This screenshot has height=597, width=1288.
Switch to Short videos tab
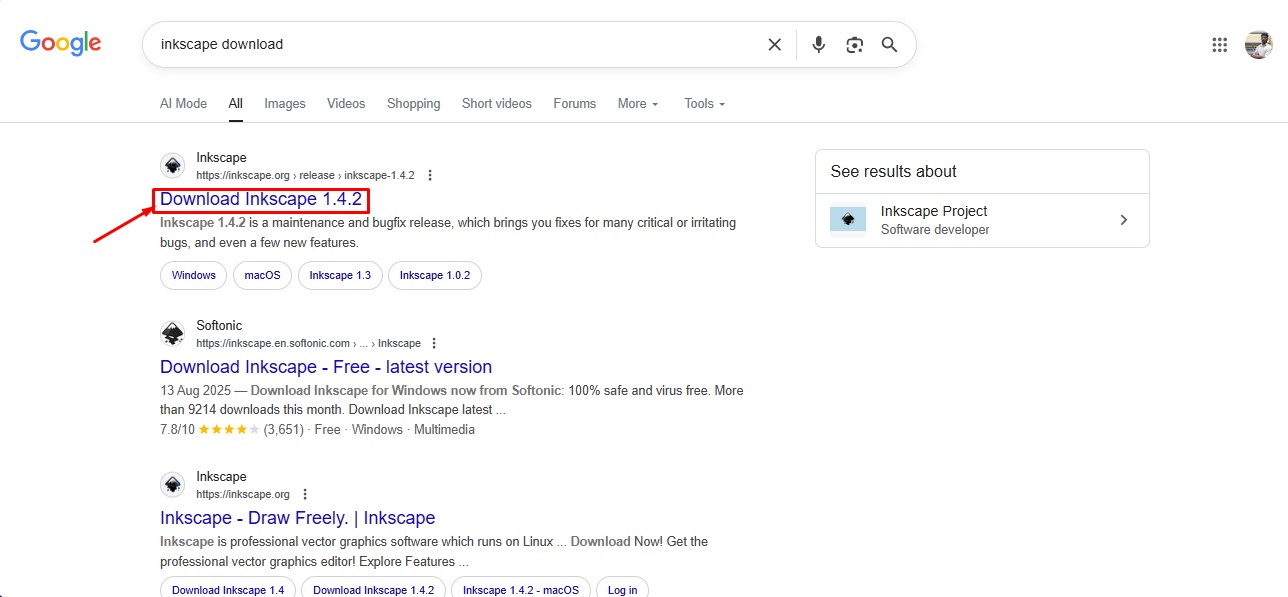coord(497,103)
